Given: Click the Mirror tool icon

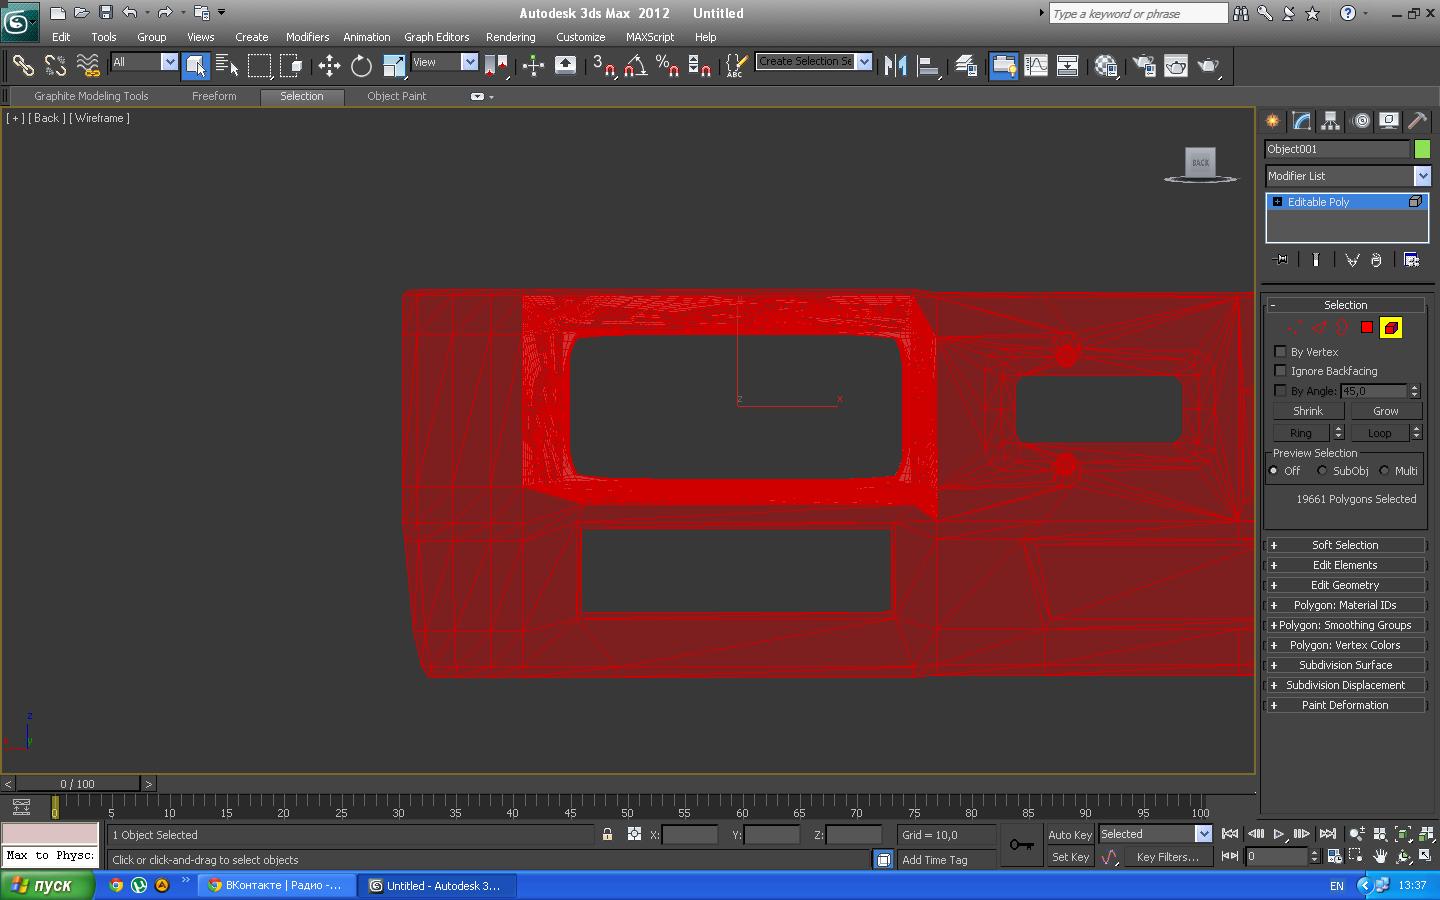Looking at the screenshot, I should (x=895, y=66).
